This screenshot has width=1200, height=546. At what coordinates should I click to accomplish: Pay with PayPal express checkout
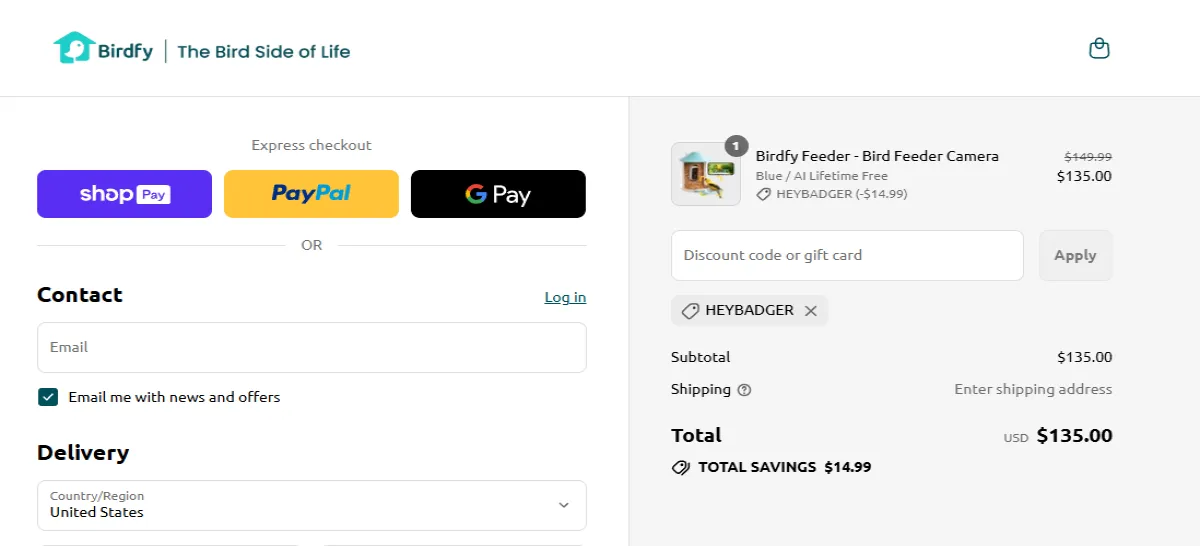311,194
